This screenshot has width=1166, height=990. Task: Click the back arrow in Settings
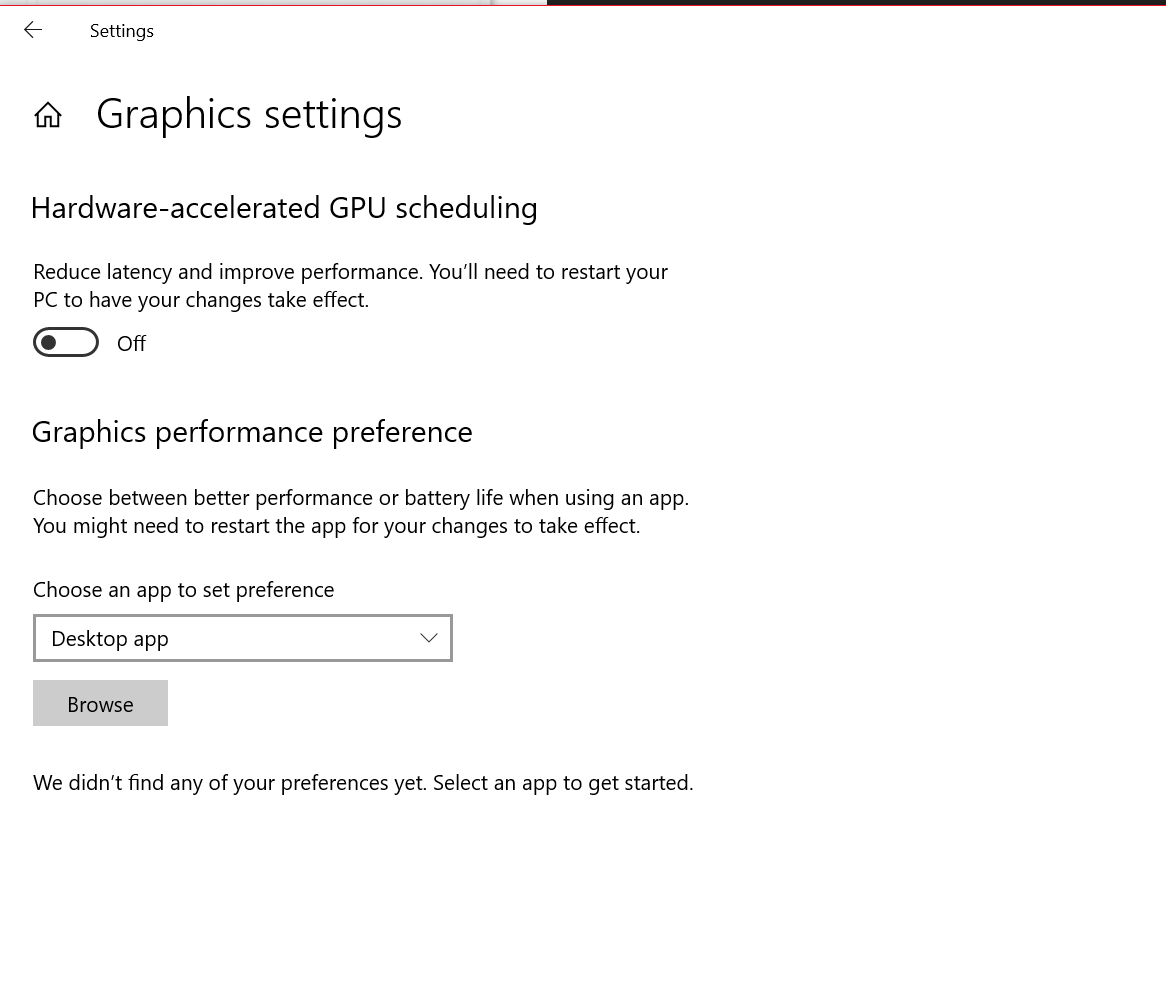[x=33, y=31]
